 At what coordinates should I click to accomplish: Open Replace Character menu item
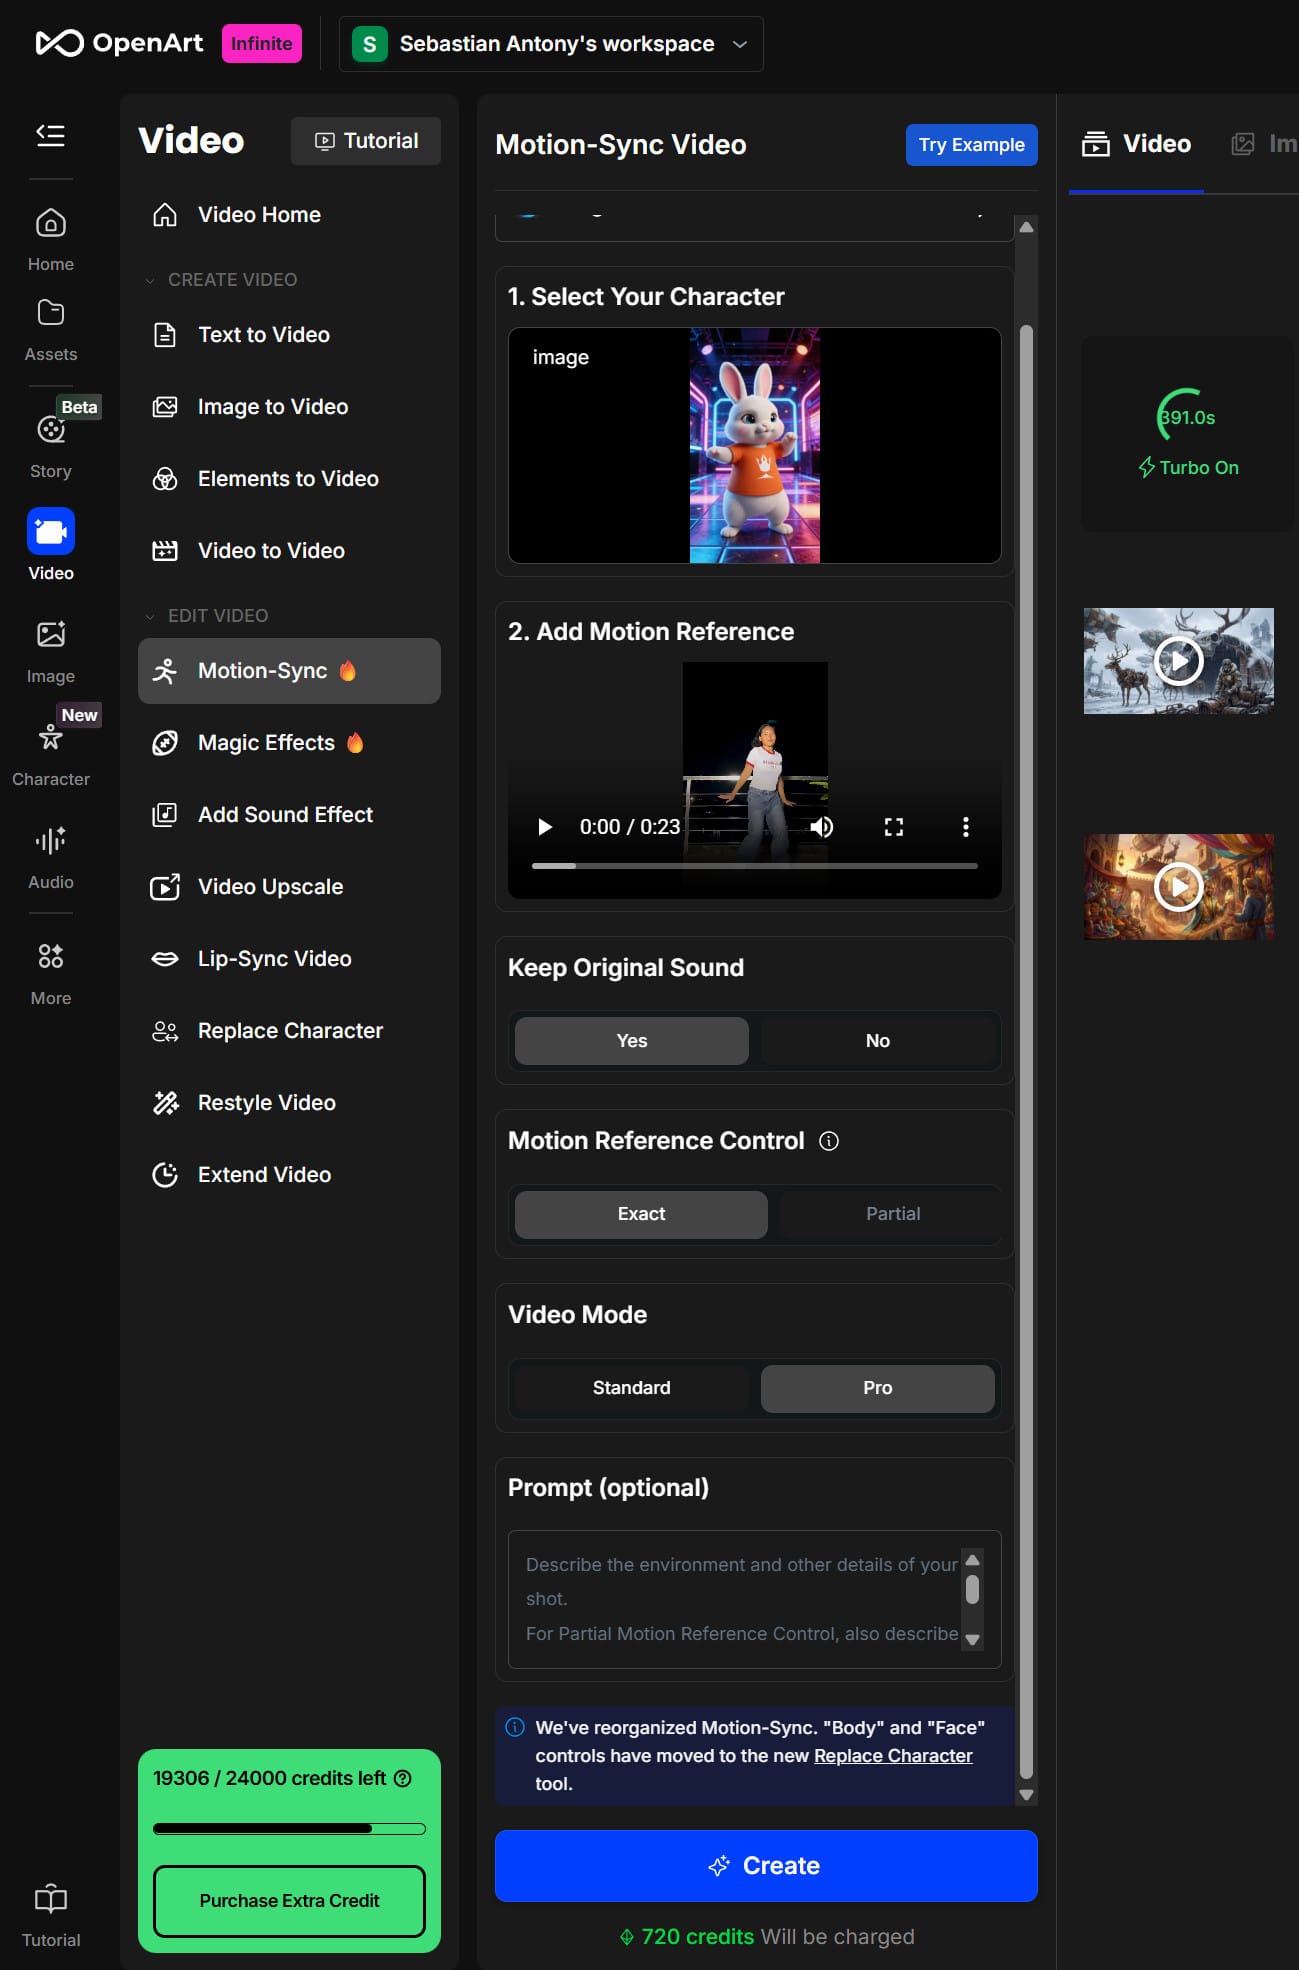[290, 1031]
